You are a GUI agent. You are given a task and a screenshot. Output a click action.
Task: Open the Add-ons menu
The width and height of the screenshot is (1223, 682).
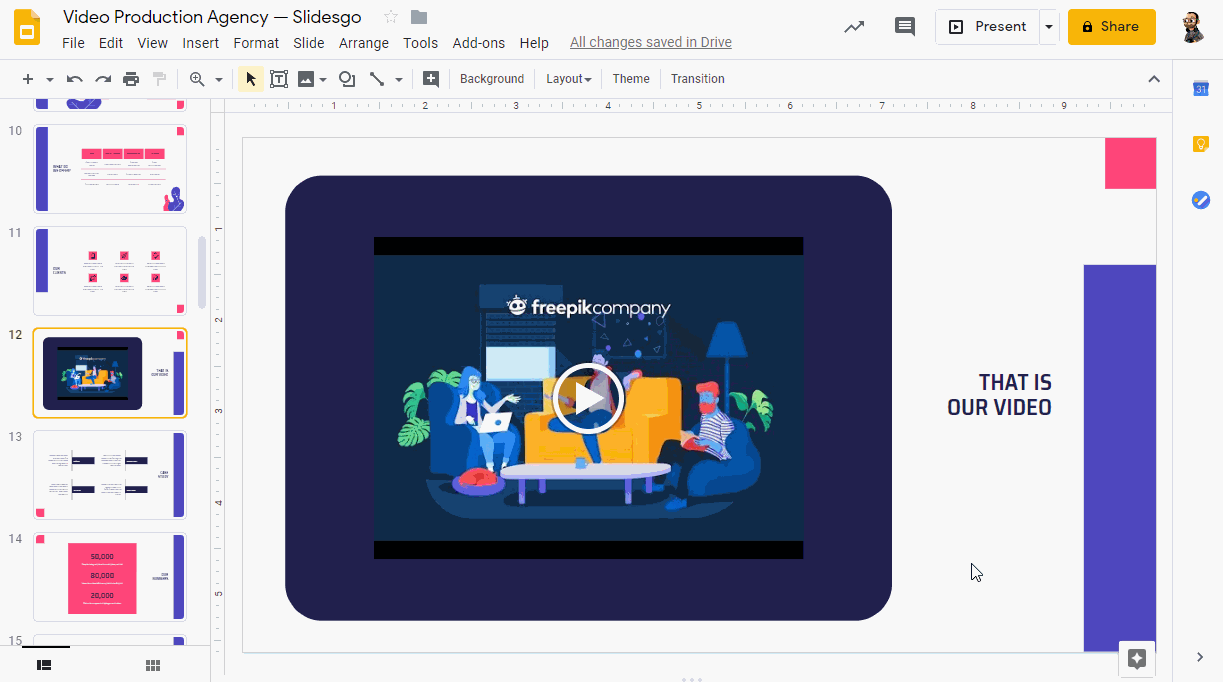pos(479,43)
